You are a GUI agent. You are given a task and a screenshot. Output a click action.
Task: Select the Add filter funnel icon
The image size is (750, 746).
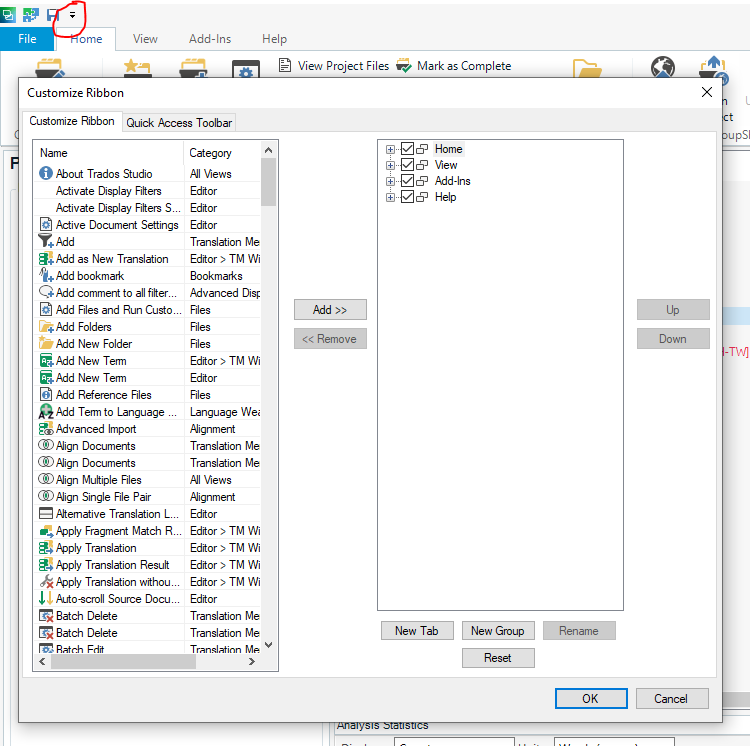click(46, 241)
